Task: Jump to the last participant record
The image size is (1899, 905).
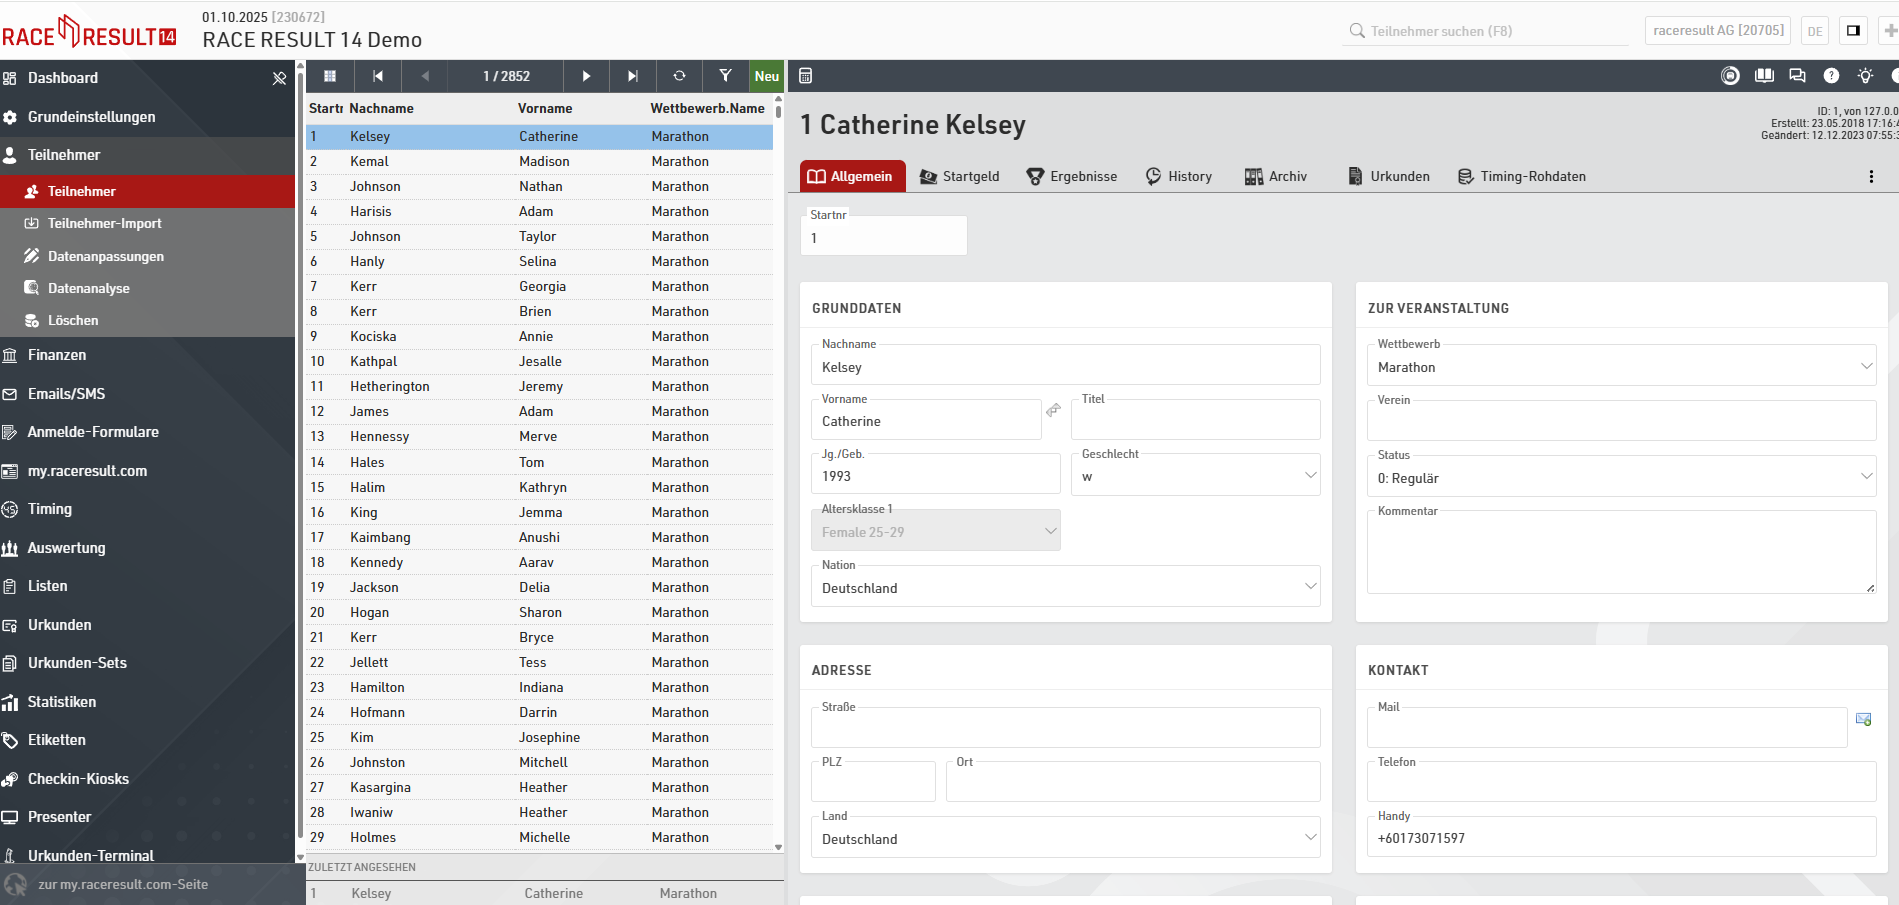Action: tap(632, 76)
